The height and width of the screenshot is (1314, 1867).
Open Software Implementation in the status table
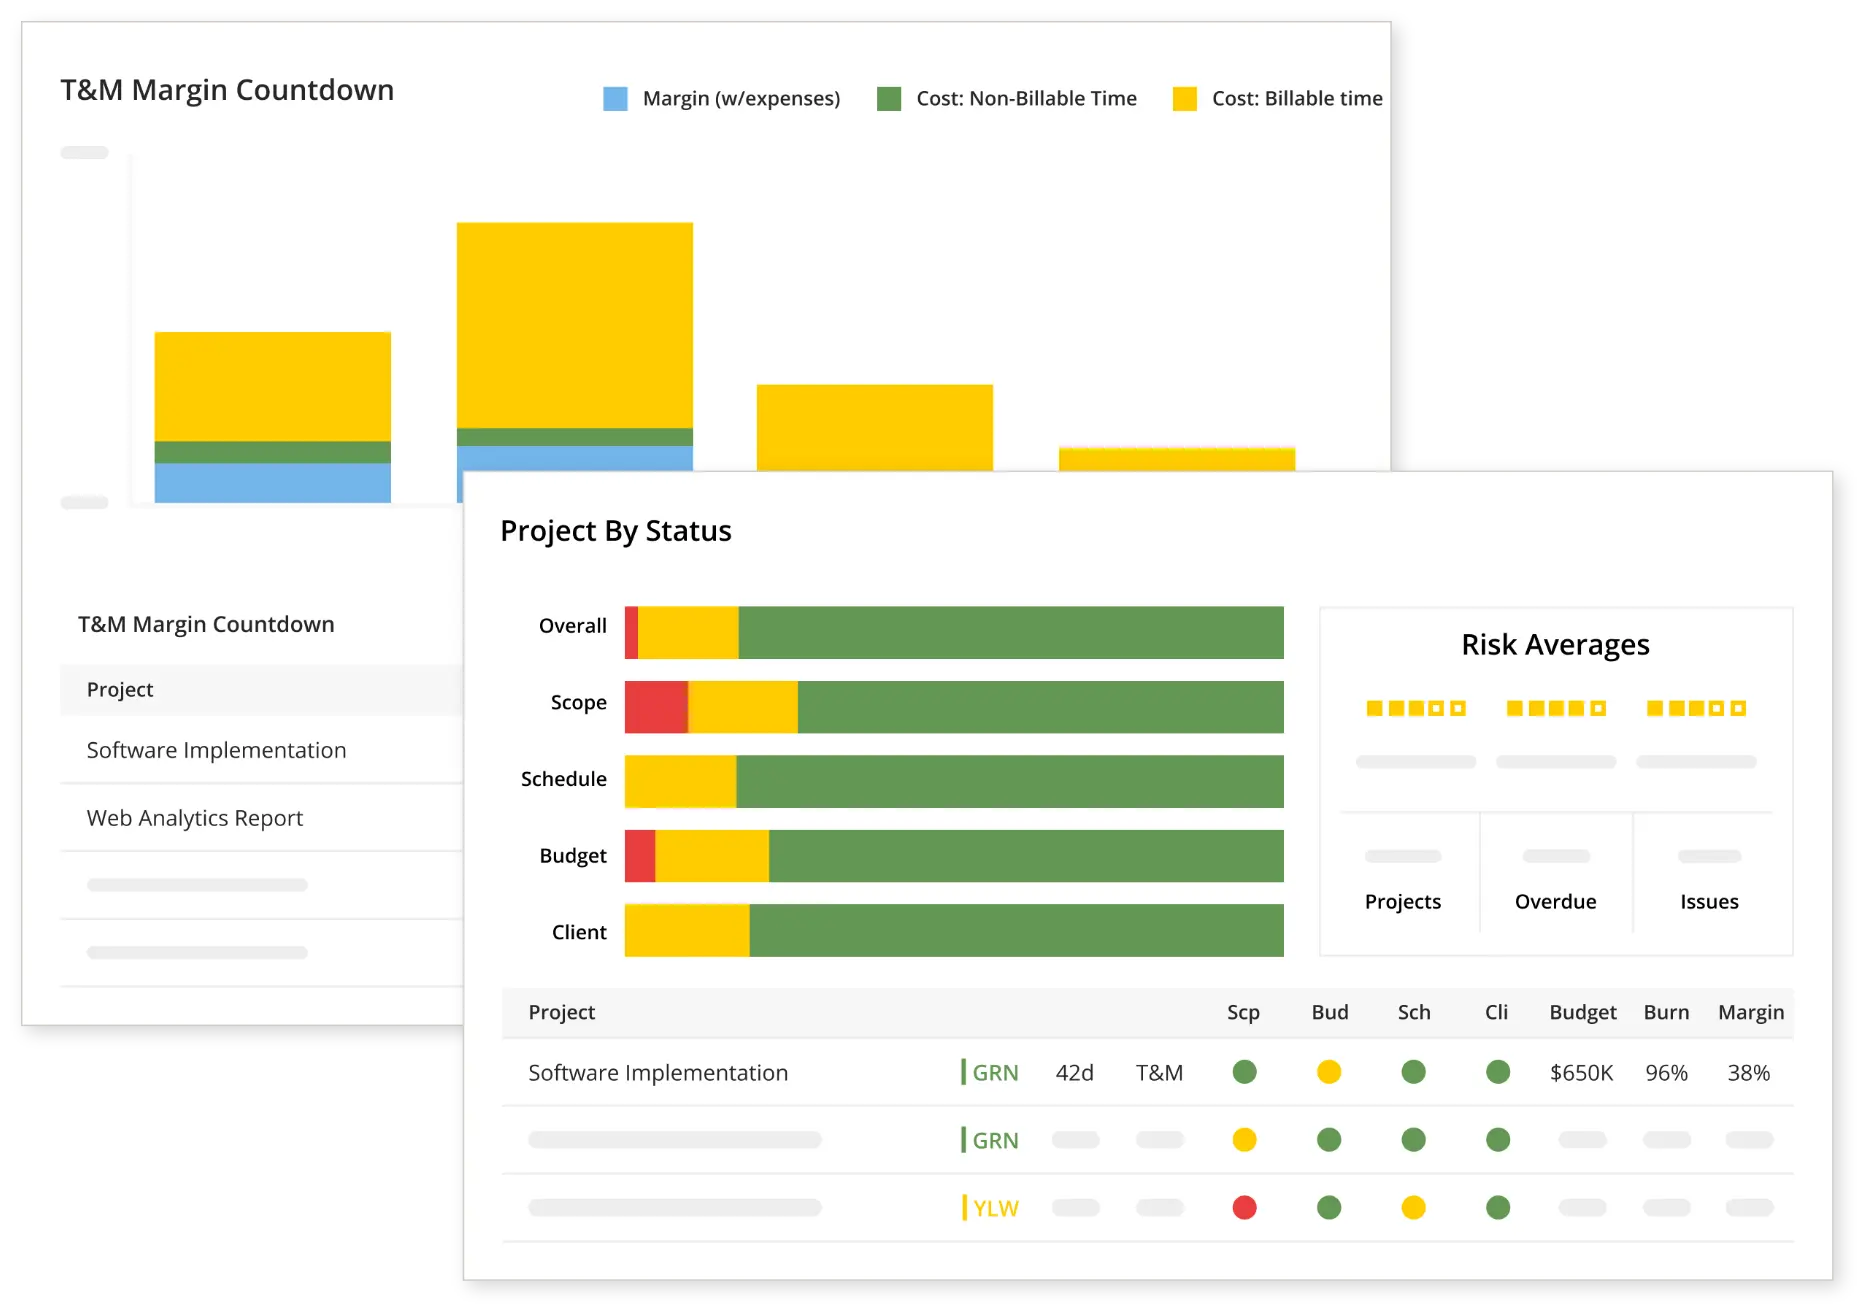pos(658,1073)
